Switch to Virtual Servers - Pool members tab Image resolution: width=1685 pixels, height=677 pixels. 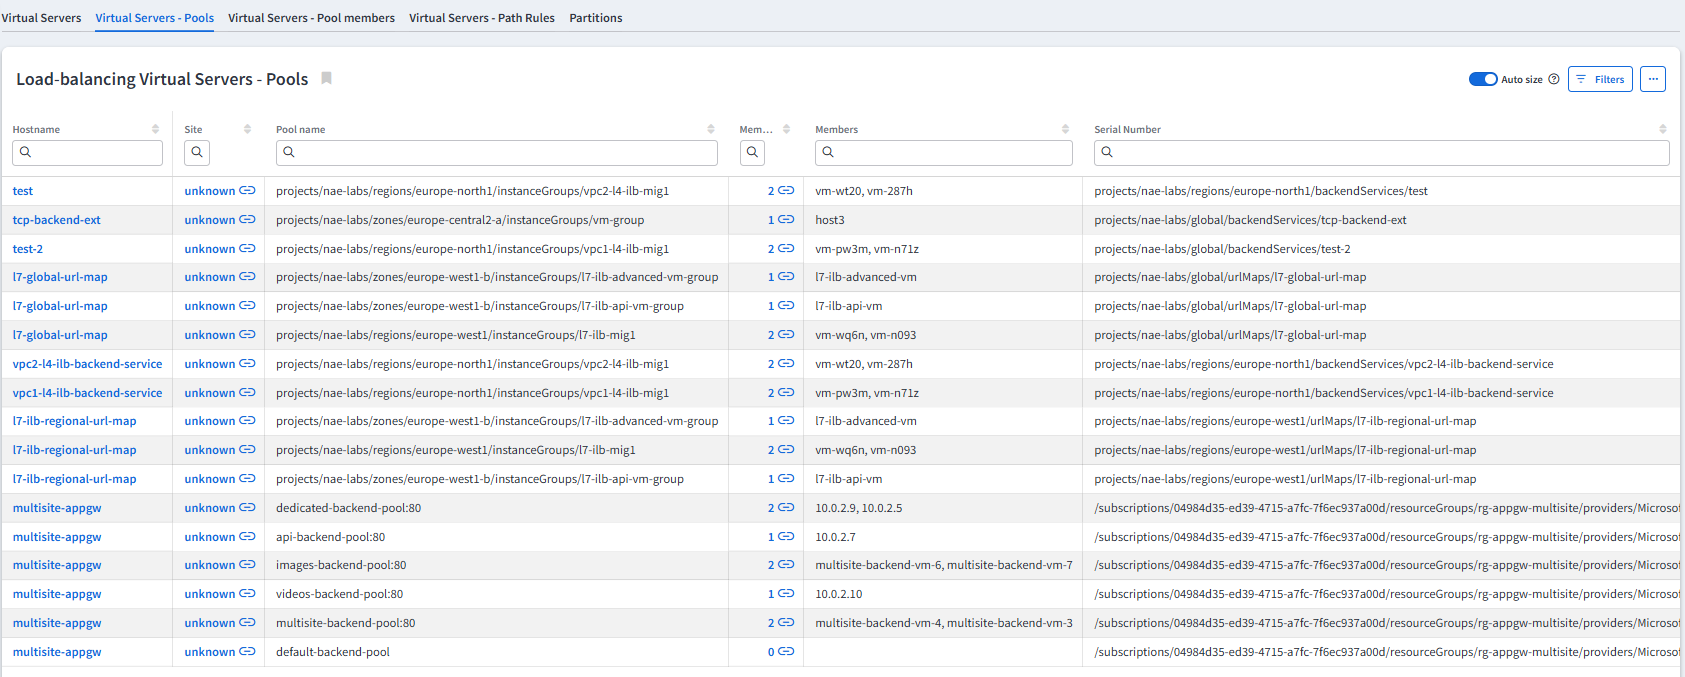[311, 18]
